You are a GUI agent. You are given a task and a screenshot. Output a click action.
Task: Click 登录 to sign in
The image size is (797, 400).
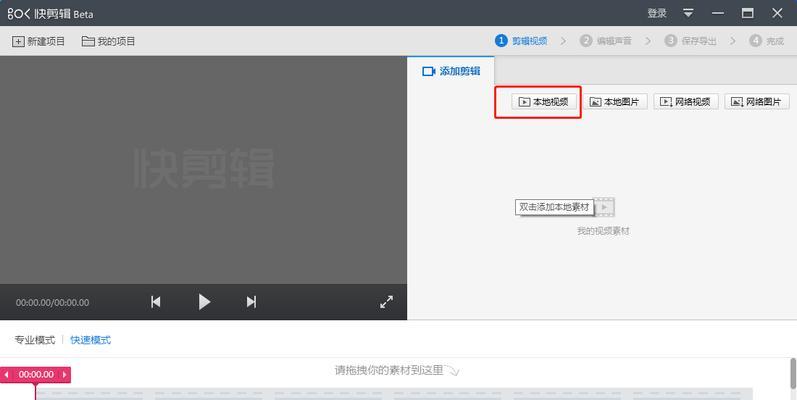pos(657,13)
